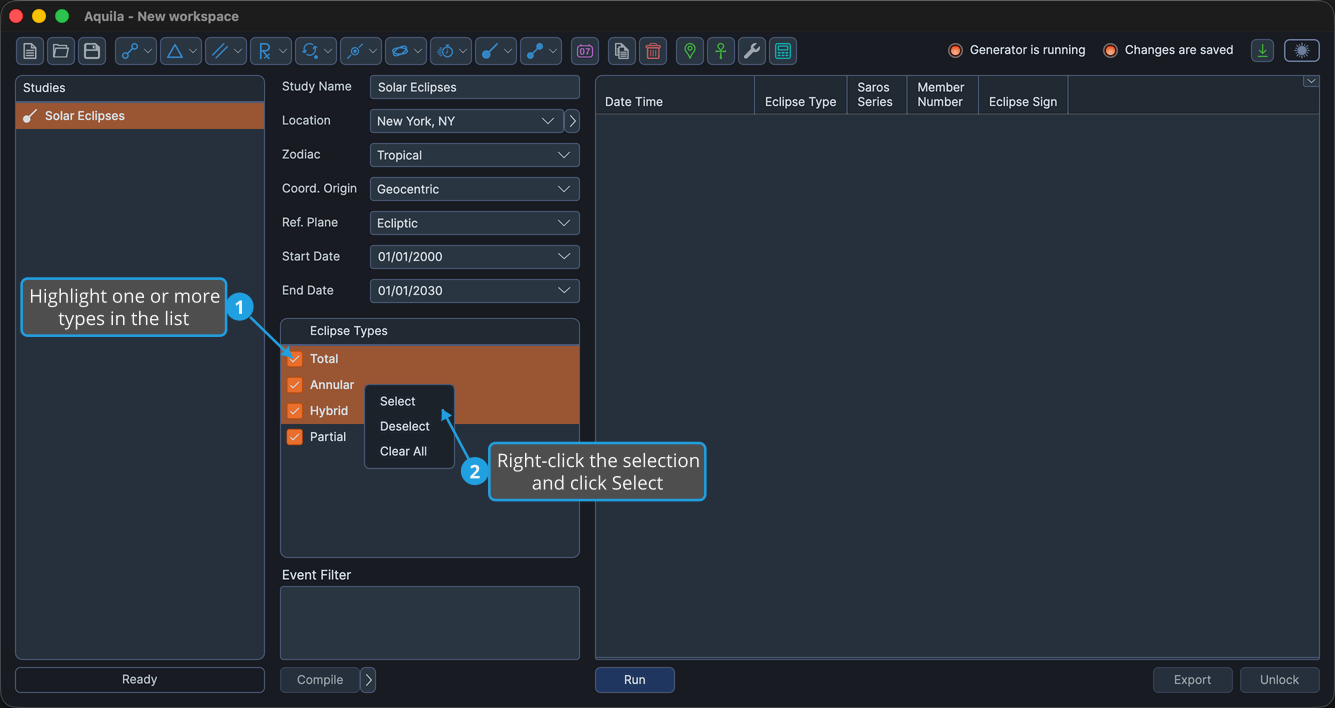Click the Compile button
The height and width of the screenshot is (708, 1335).
(x=320, y=680)
